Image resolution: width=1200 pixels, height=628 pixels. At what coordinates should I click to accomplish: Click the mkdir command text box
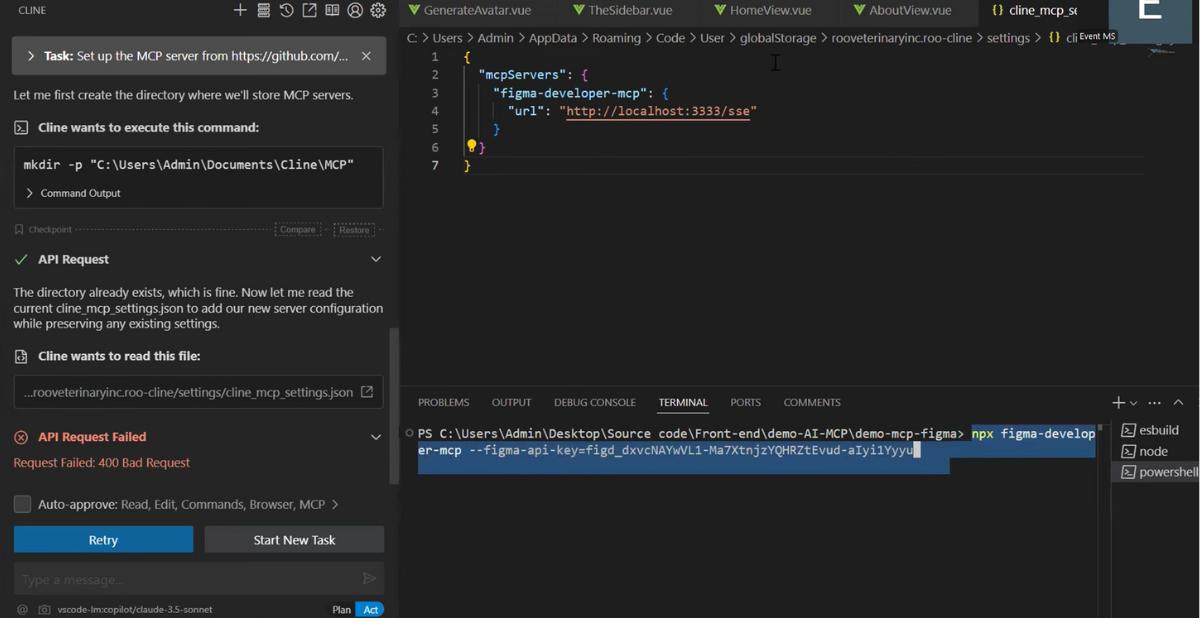[199, 164]
